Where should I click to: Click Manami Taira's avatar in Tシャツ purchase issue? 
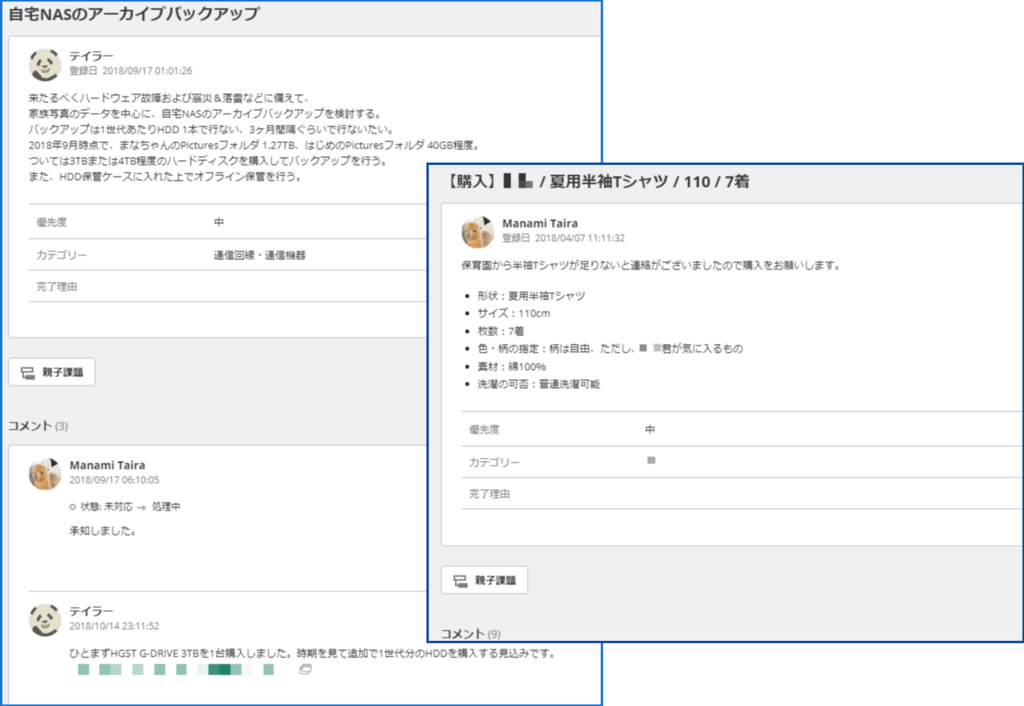[x=477, y=231]
